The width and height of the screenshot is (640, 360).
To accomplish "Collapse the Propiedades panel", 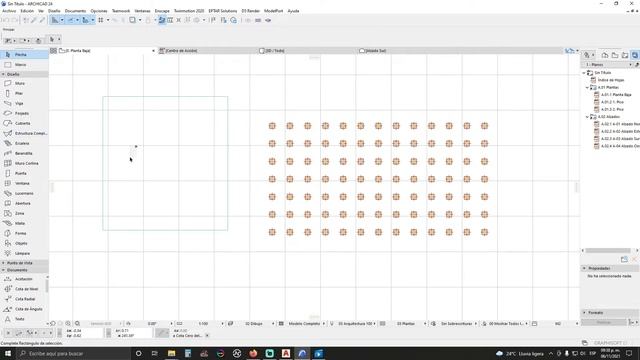I will [584, 268].
